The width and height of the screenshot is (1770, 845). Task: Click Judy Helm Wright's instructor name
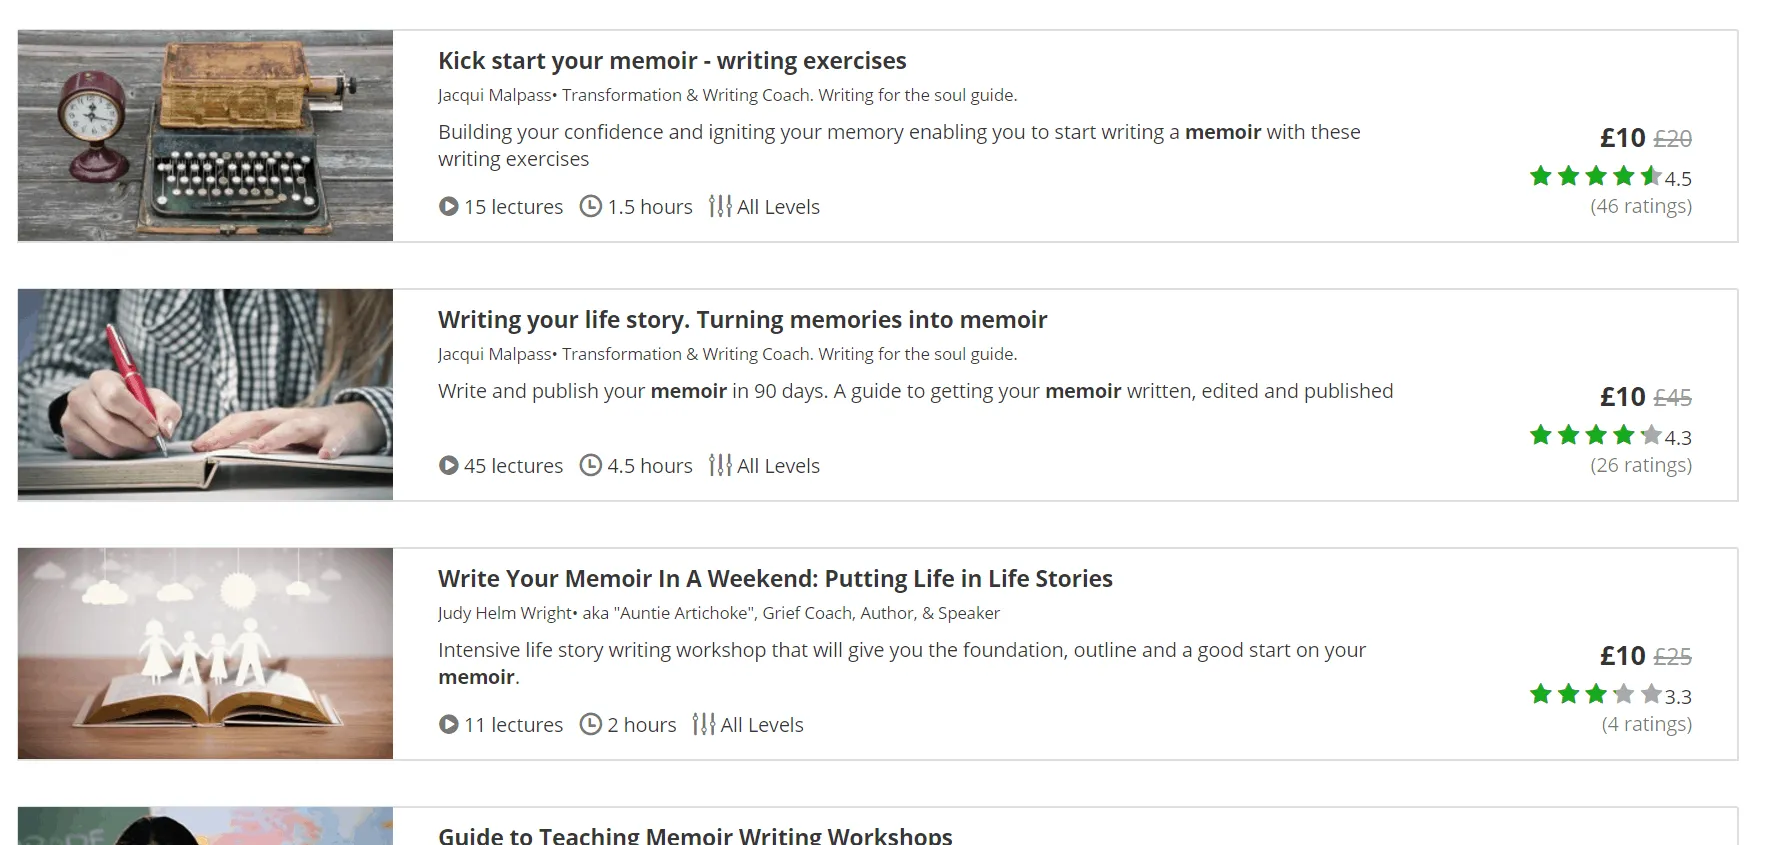point(502,613)
